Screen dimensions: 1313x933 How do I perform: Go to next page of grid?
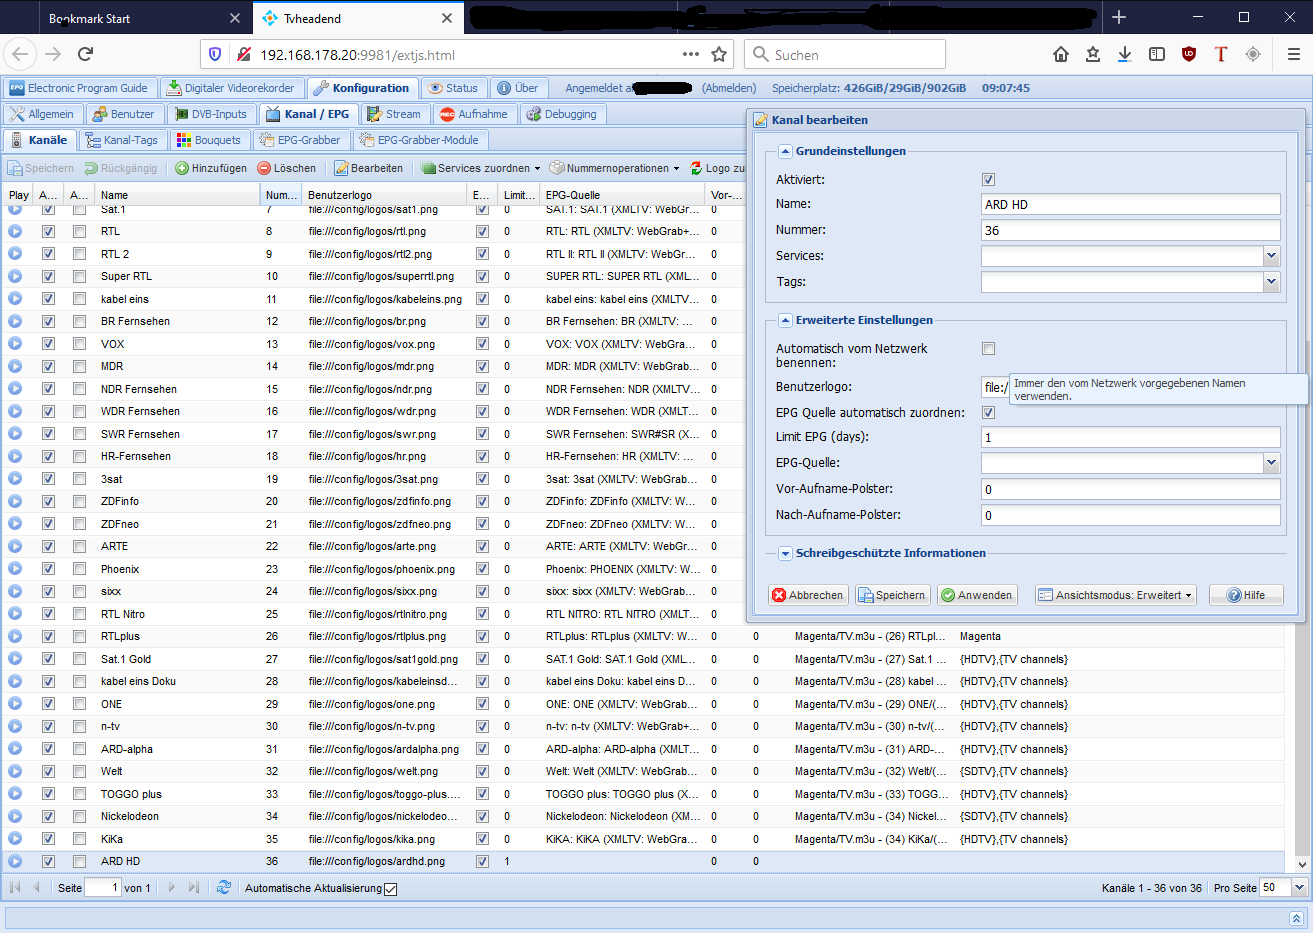pos(171,887)
